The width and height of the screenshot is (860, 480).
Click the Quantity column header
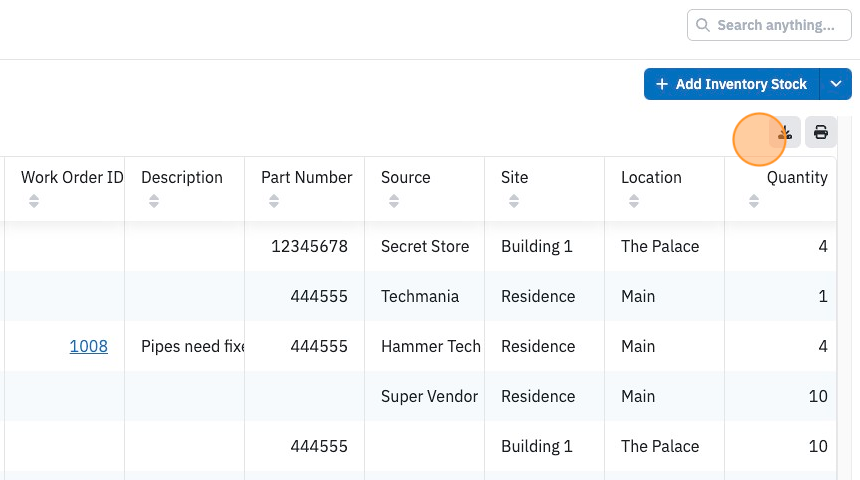point(781,189)
